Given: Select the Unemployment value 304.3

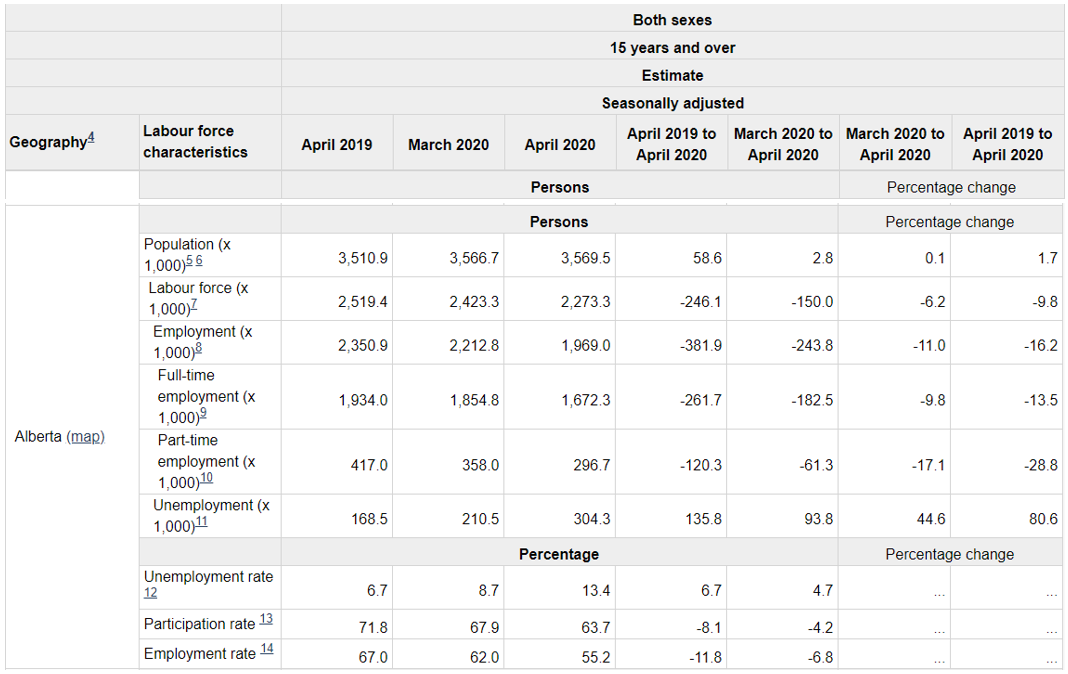Looking at the screenshot, I should [592, 519].
